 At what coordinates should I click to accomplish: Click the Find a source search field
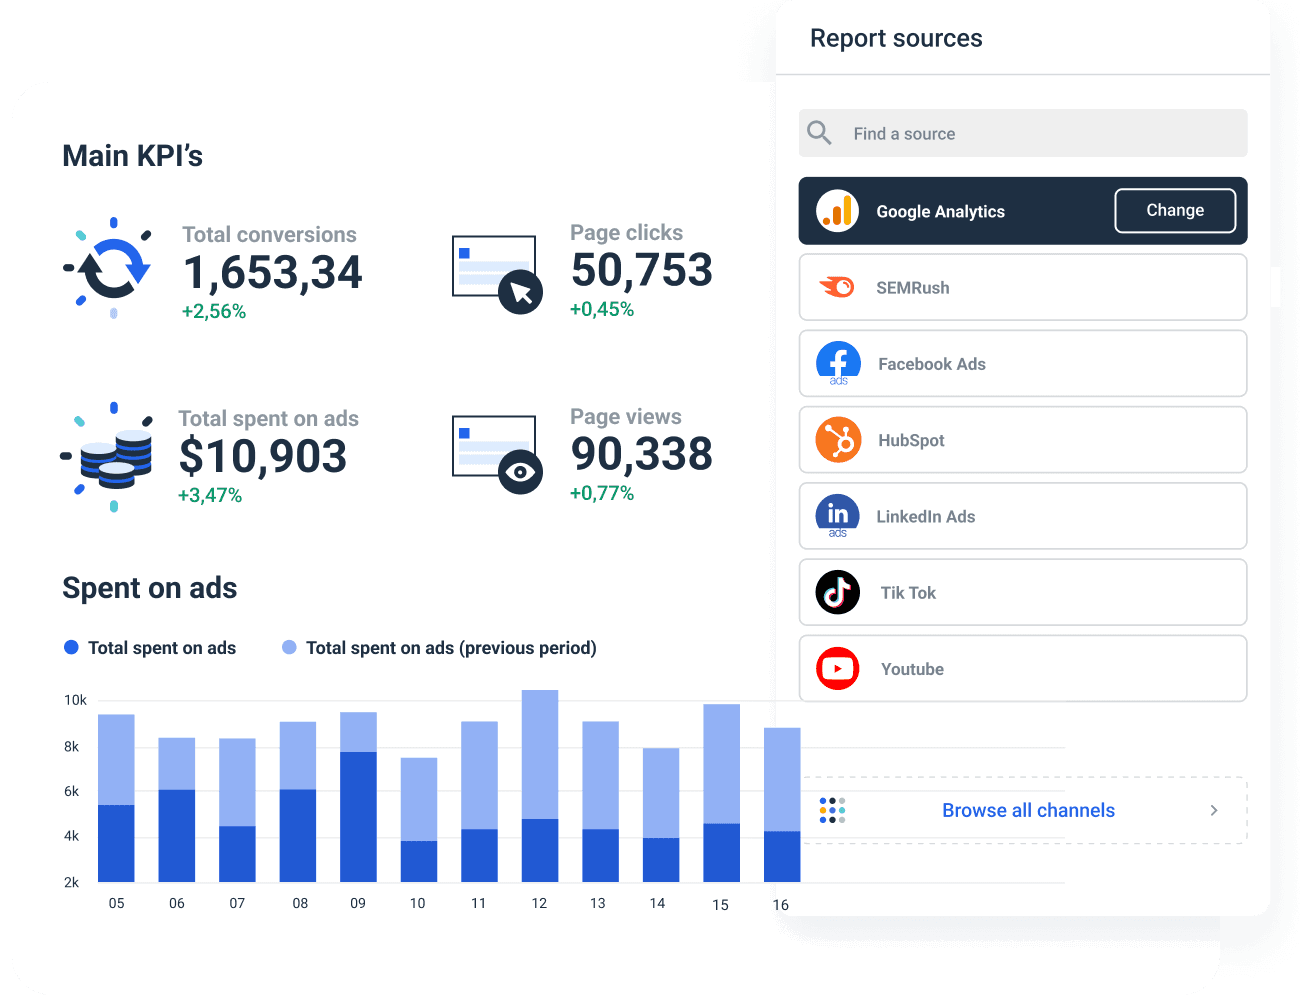tap(1000, 133)
